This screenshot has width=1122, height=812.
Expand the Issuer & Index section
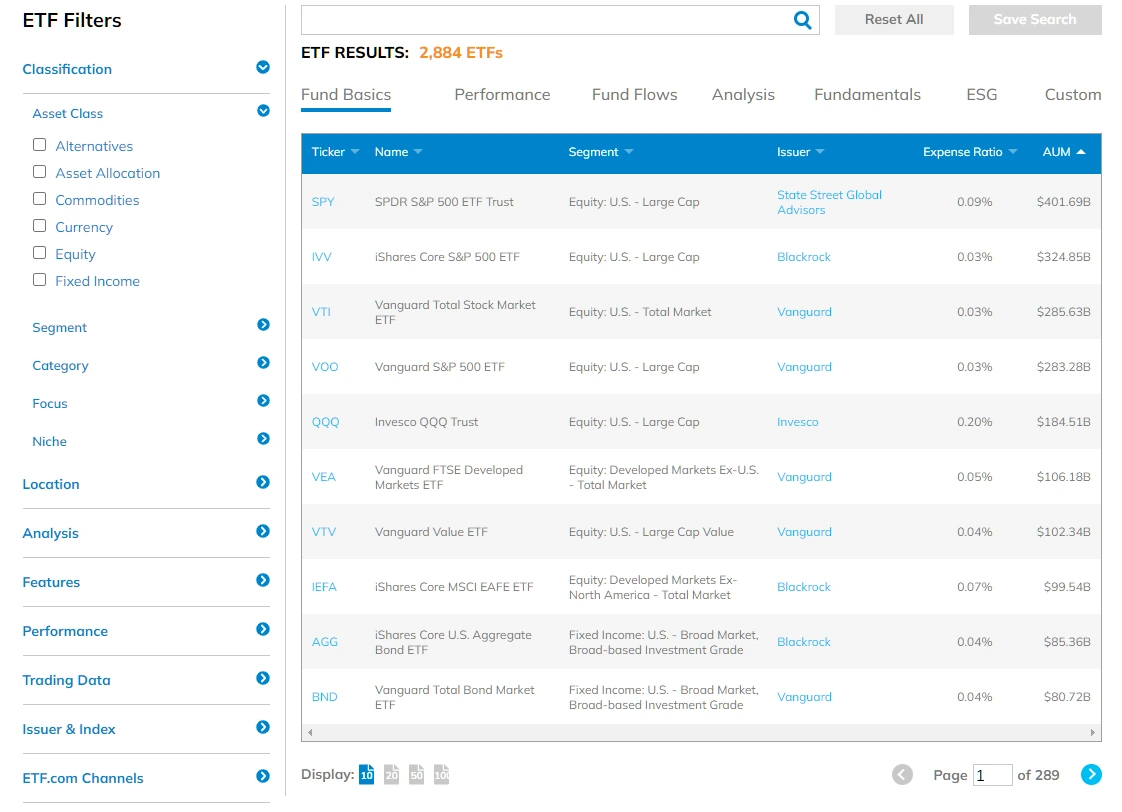click(263, 728)
